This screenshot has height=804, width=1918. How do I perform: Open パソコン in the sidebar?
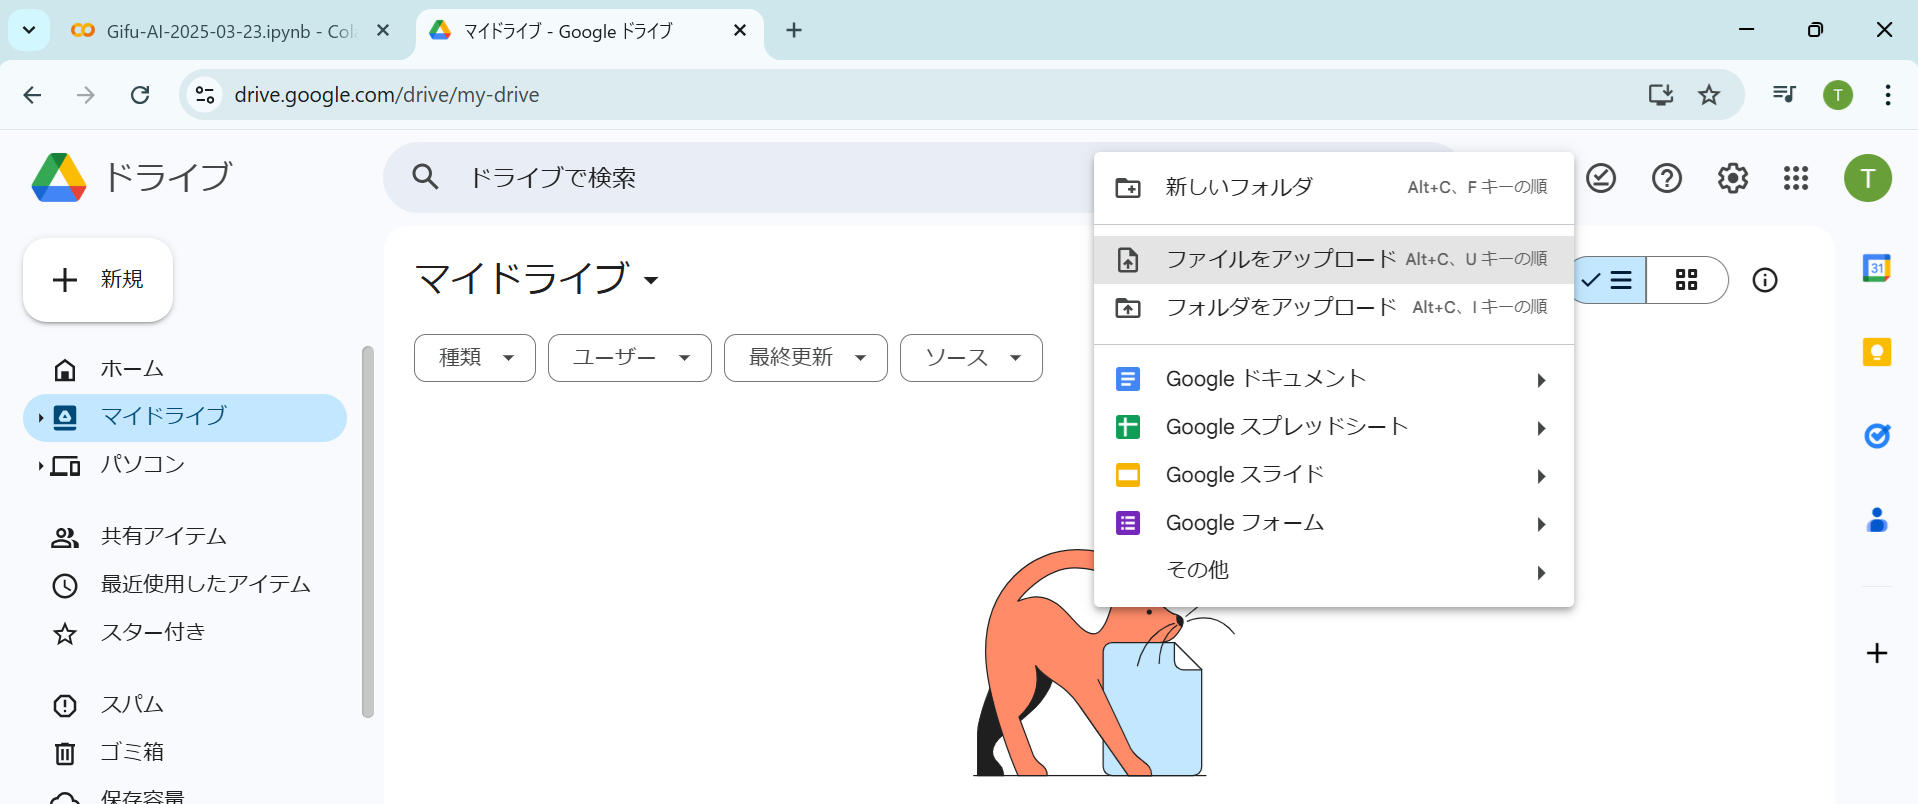click(185, 466)
